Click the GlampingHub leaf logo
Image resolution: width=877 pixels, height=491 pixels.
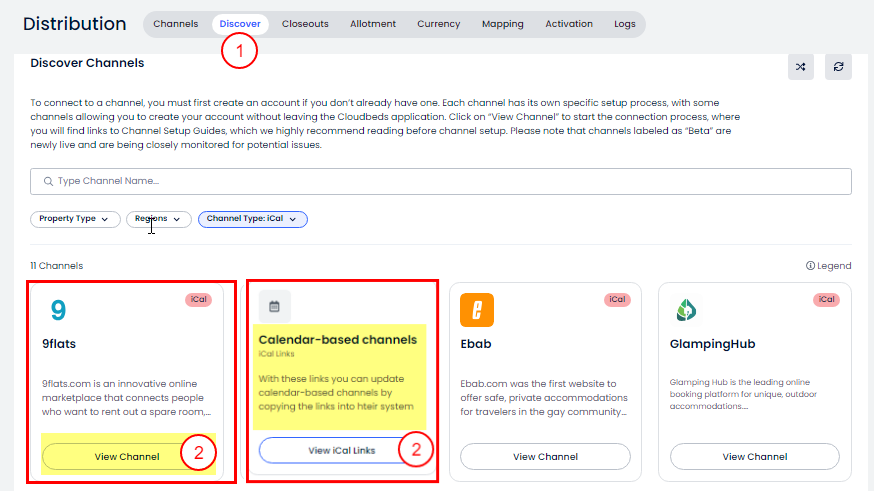pyautogui.click(x=686, y=311)
